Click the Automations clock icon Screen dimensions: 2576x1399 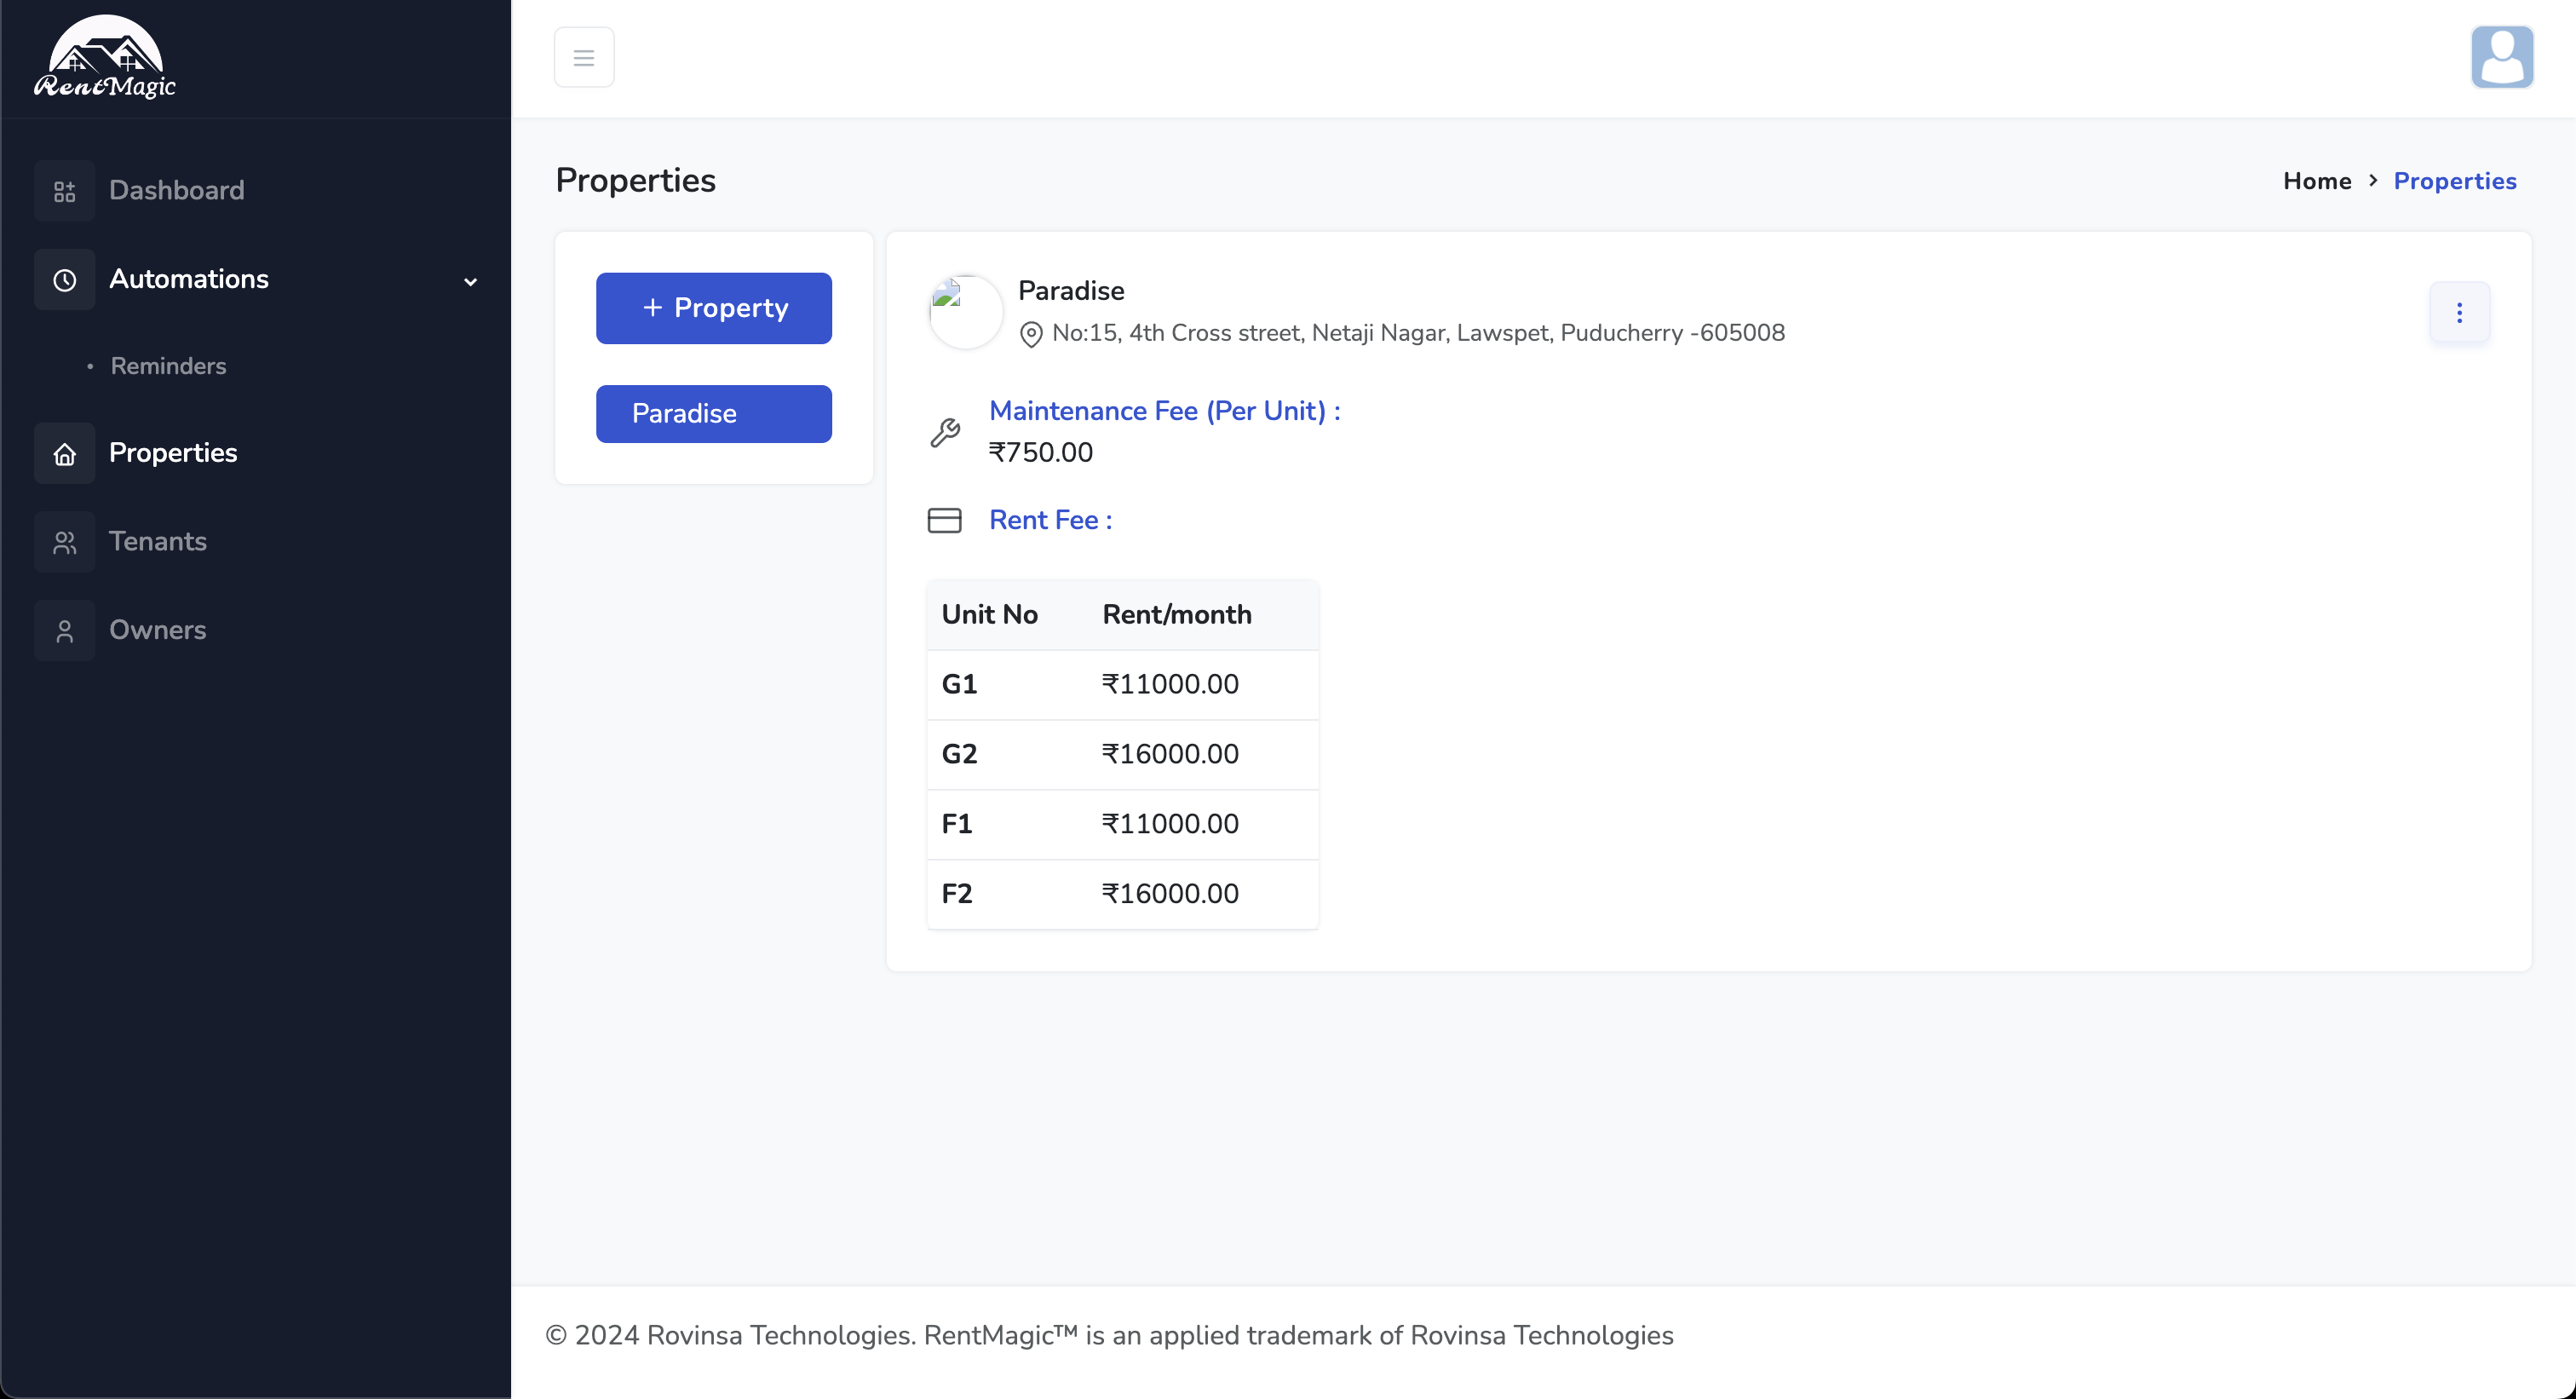click(x=65, y=280)
